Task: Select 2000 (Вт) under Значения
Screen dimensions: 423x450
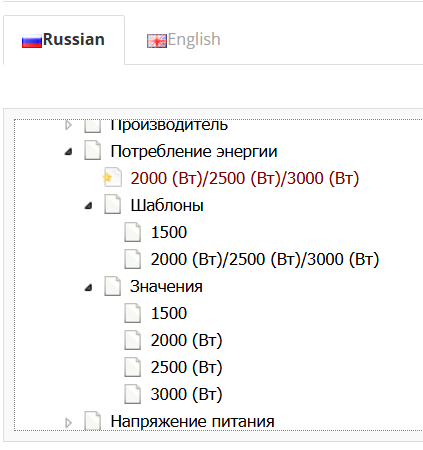Action: tap(186, 340)
